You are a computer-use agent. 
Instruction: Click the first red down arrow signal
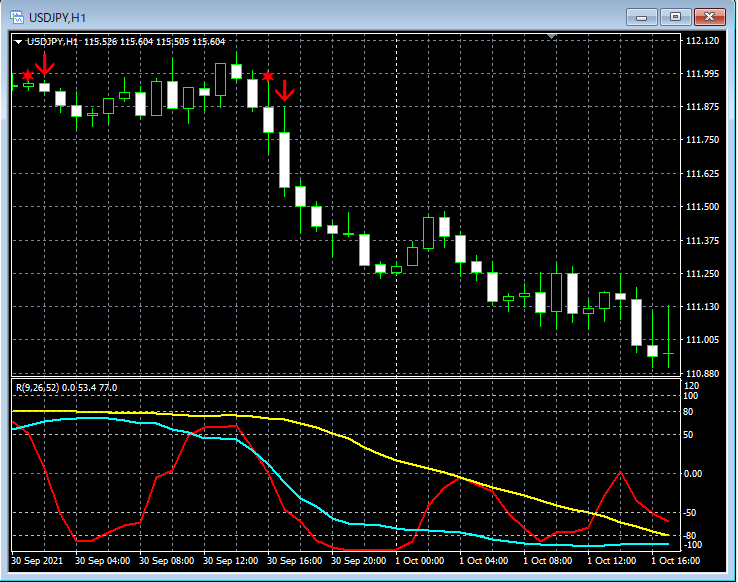coord(44,64)
